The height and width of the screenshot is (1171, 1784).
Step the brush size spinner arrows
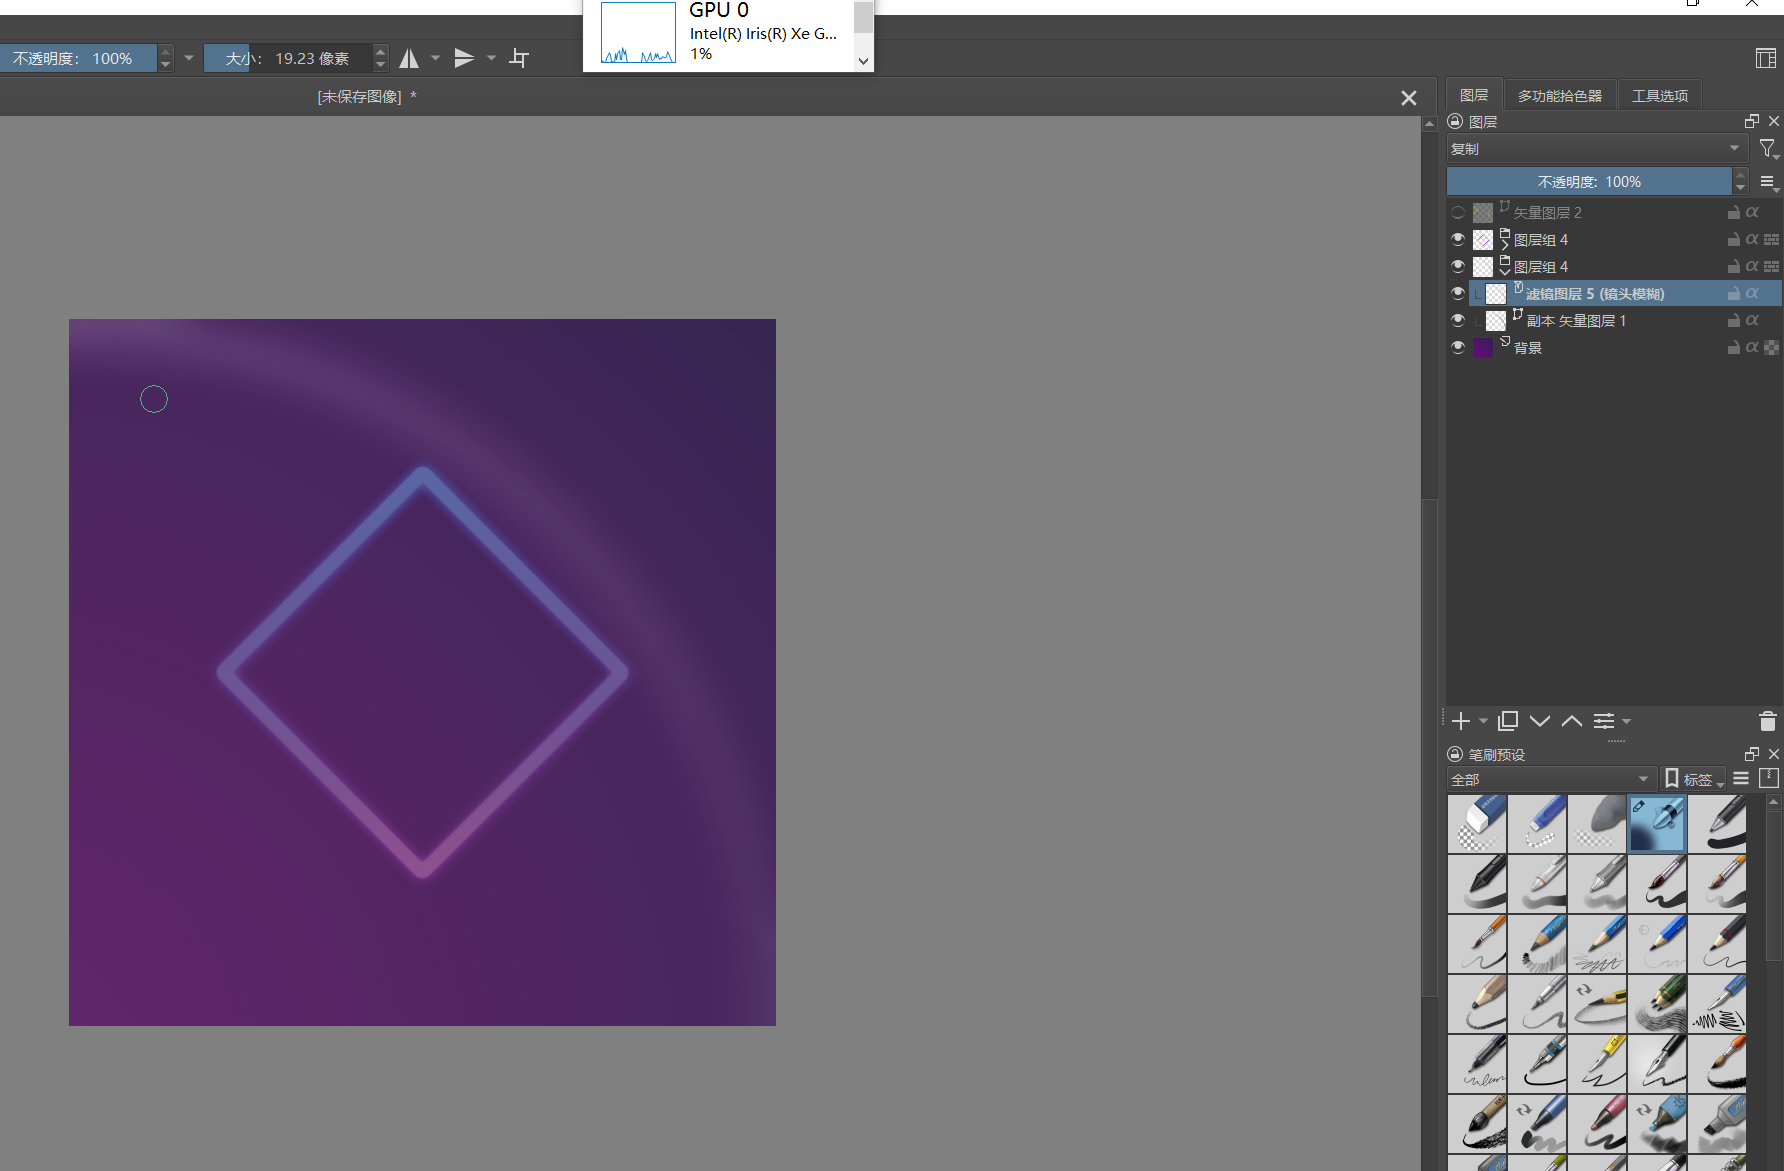[x=380, y=58]
